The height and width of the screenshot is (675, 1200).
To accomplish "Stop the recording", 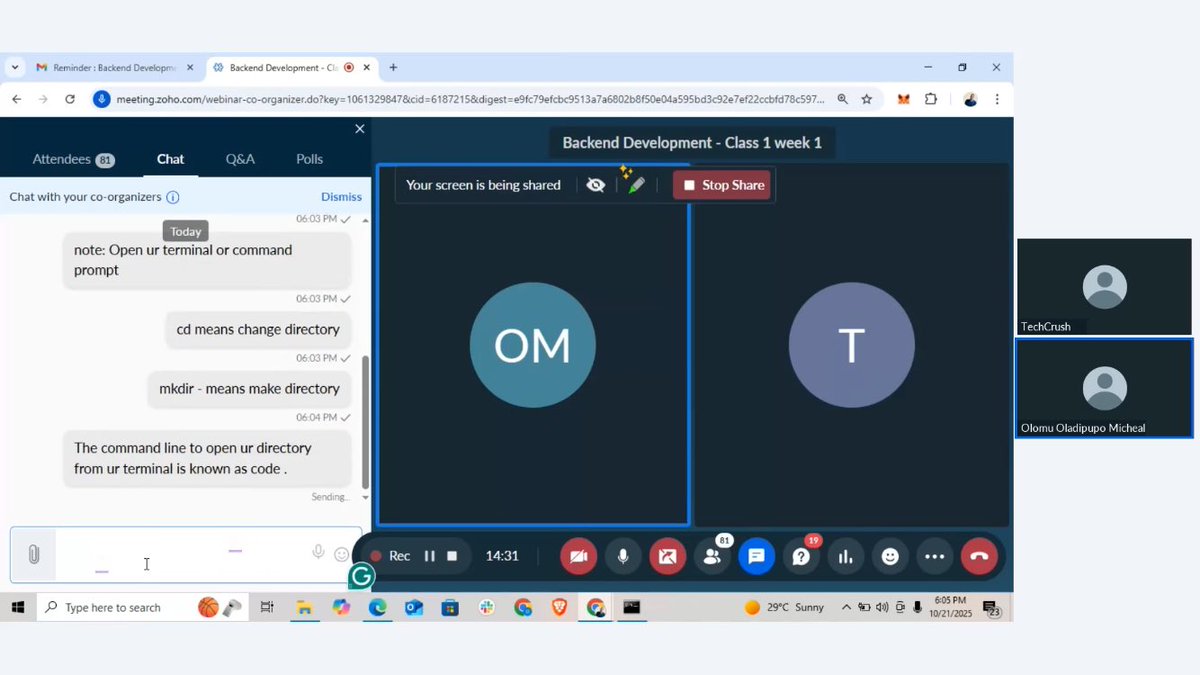I will pos(452,556).
